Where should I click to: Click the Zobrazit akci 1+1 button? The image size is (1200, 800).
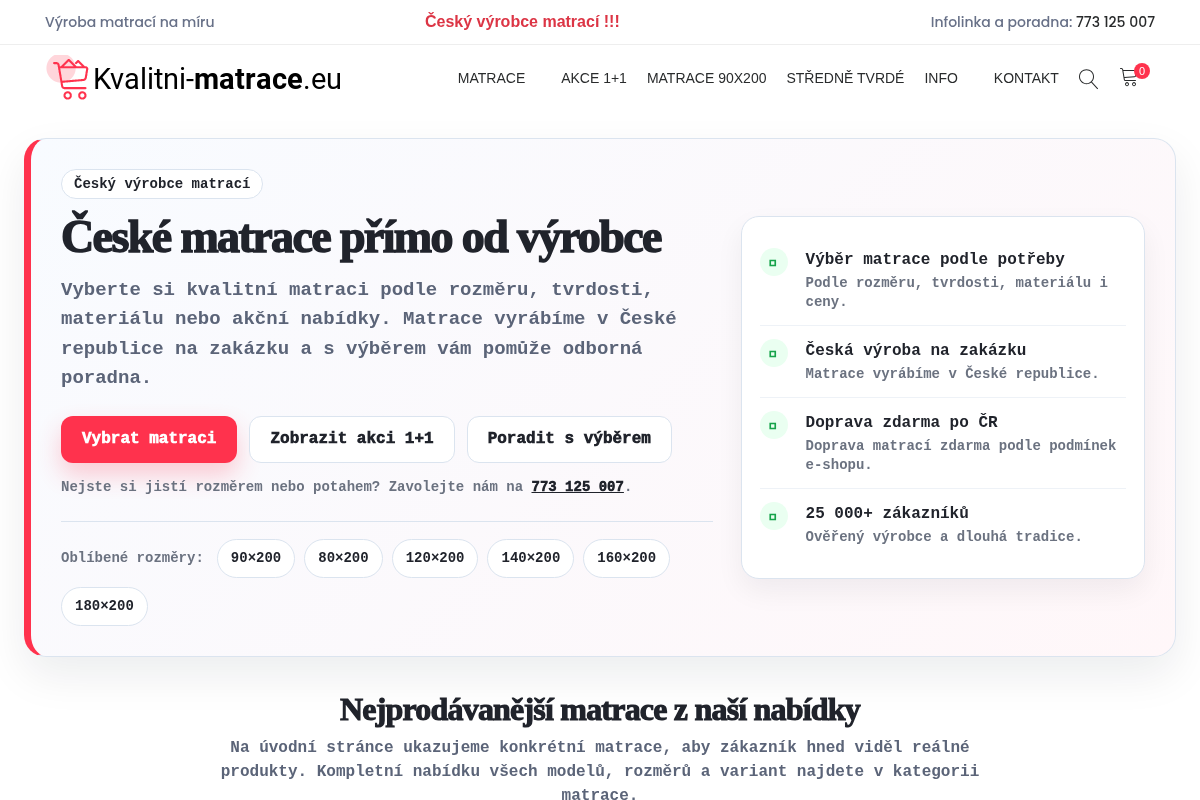click(352, 439)
